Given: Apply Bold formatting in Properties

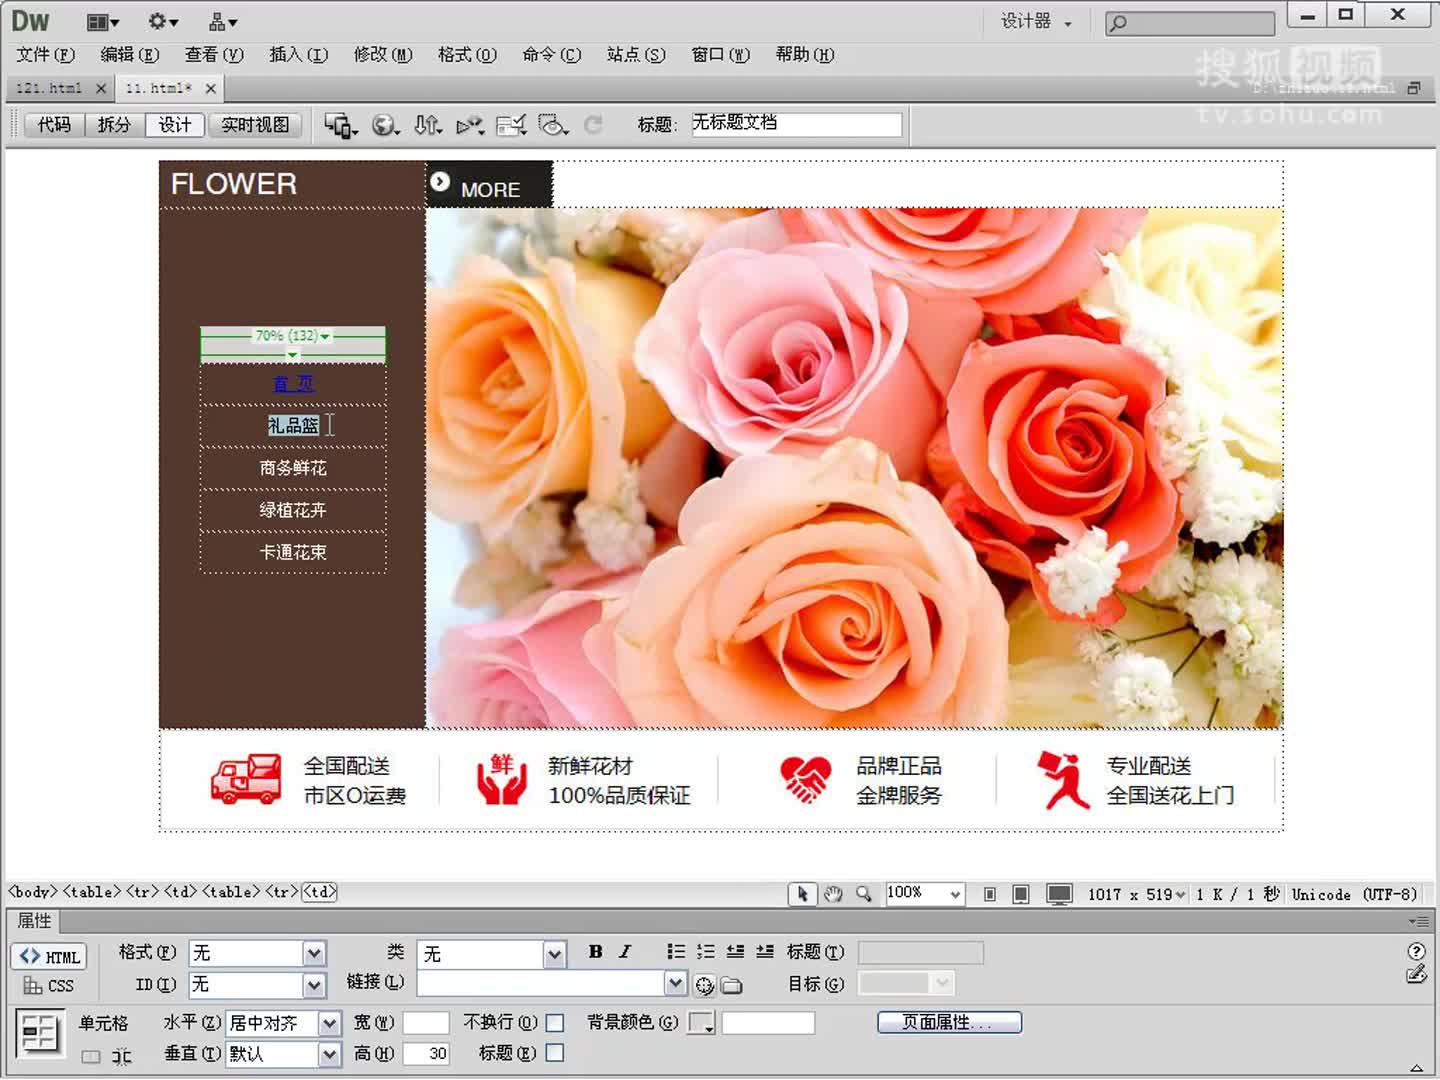Looking at the screenshot, I should pos(596,952).
